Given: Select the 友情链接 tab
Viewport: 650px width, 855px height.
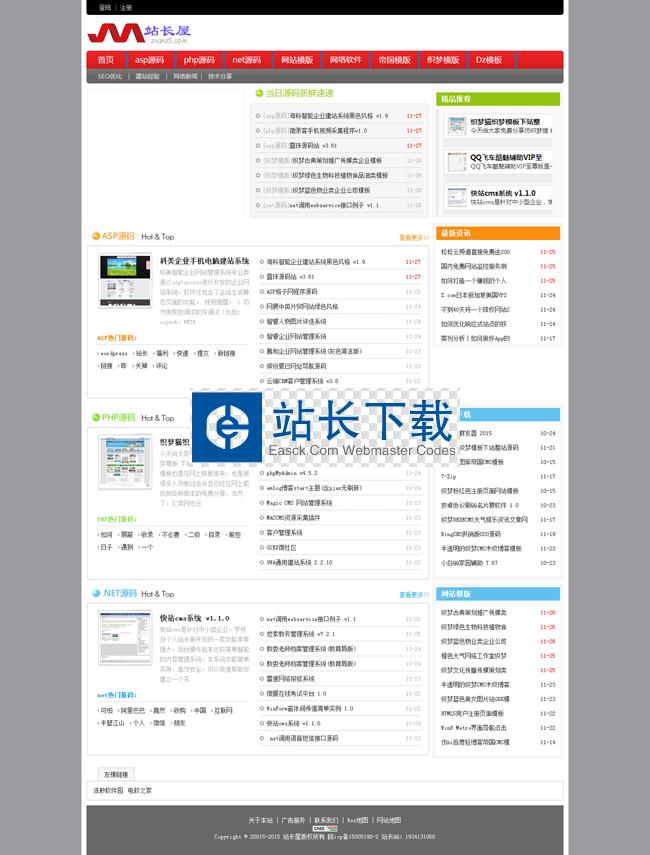Looking at the screenshot, I should coord(116,774).
